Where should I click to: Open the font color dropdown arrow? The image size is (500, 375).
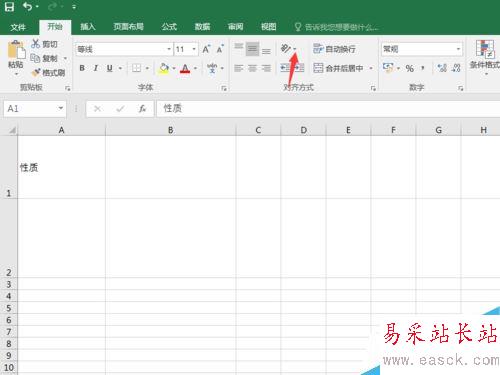coord(195,68)
